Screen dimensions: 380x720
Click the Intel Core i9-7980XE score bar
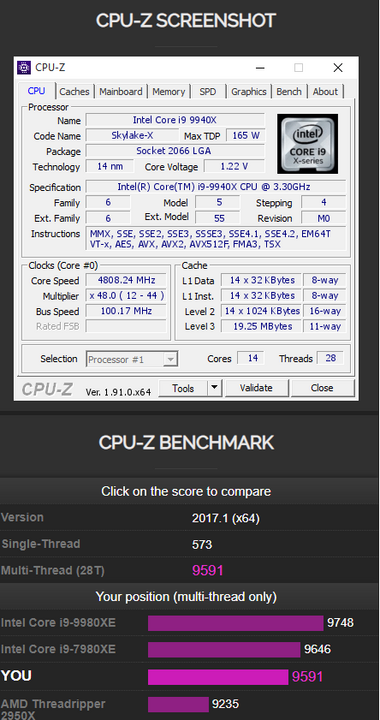(x=224, y=650)
